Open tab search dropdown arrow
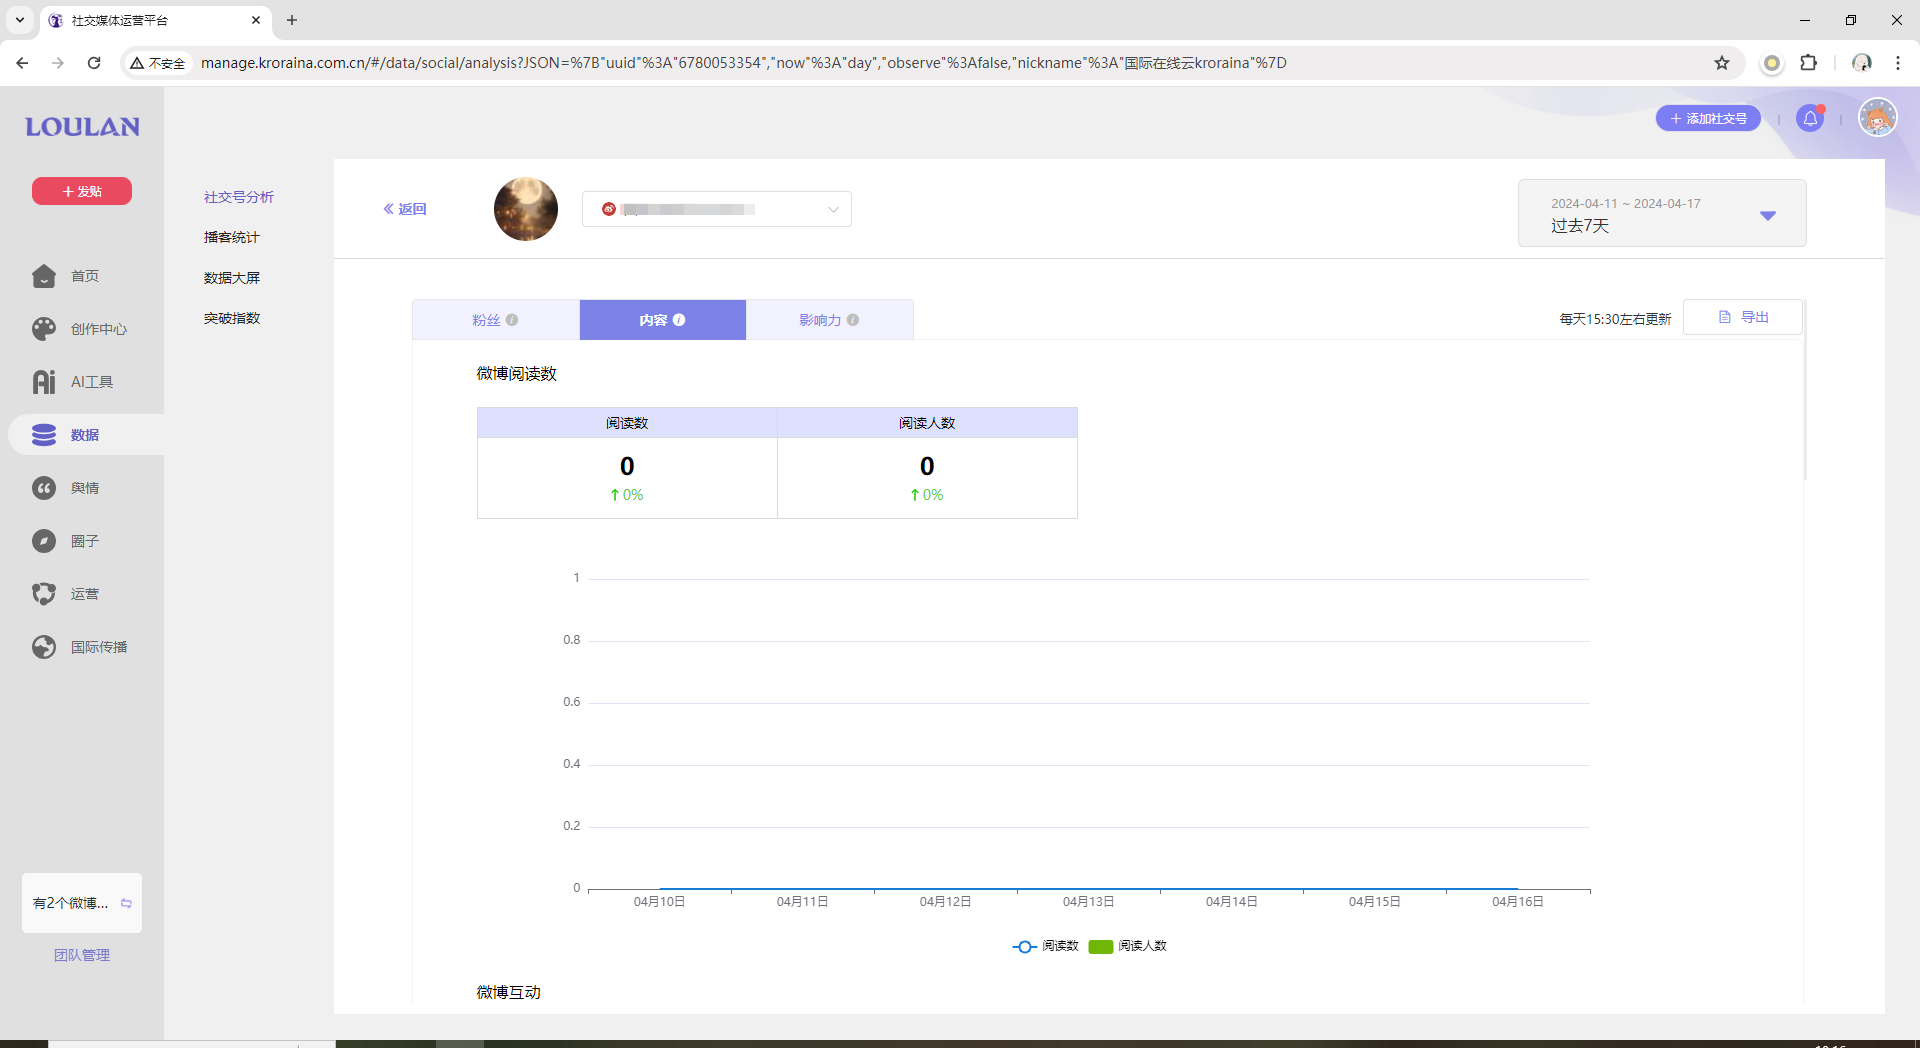This screenshot has height=1048, width=1920. 19,20
